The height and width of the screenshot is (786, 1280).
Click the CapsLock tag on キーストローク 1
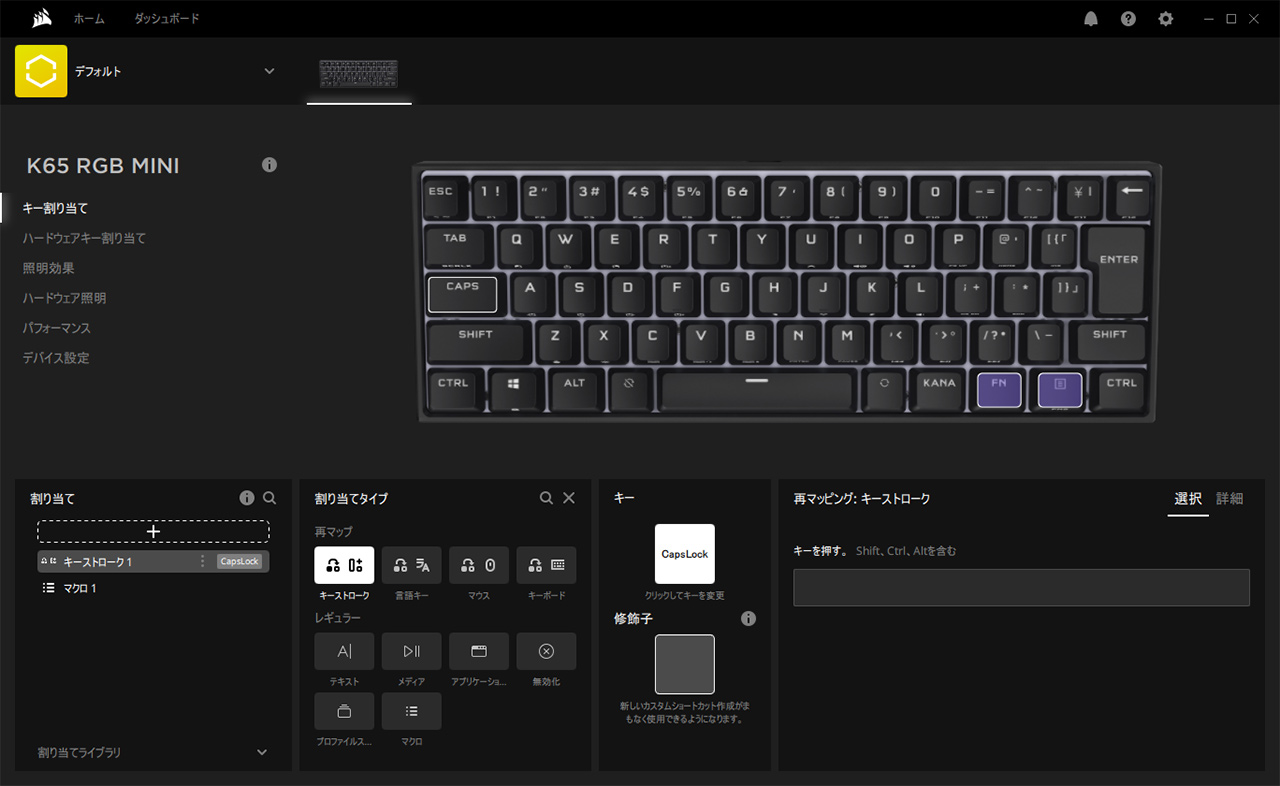coord(240,562)
